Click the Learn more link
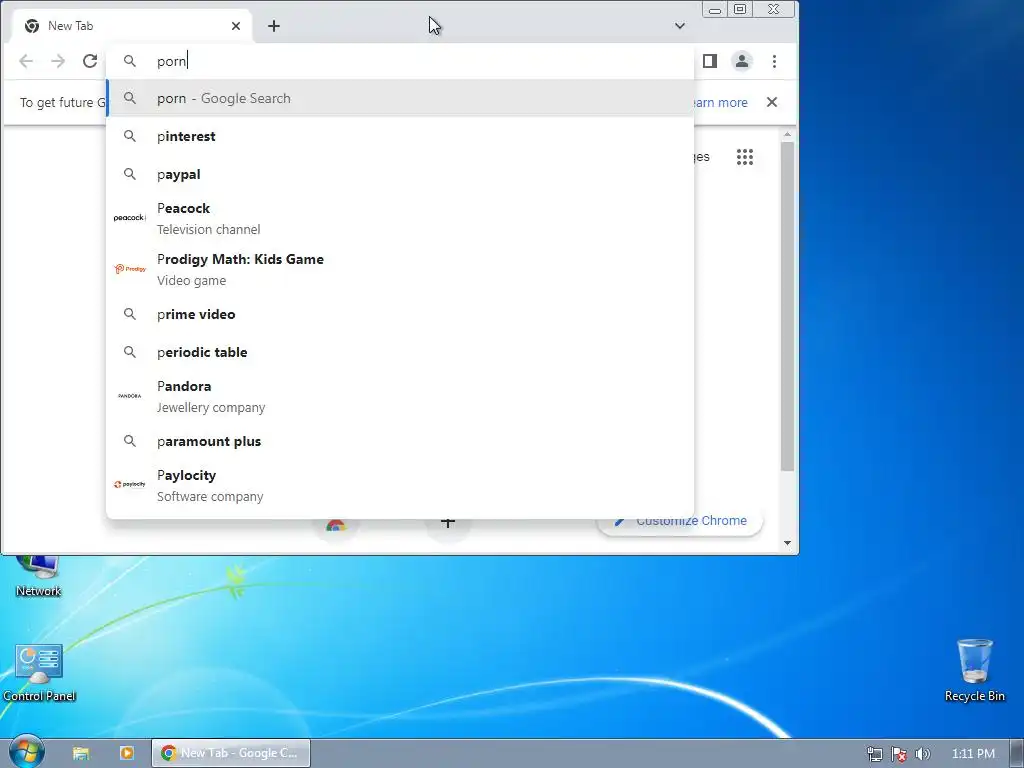Viewport: 1024px width, 768px height. point(720,103)
